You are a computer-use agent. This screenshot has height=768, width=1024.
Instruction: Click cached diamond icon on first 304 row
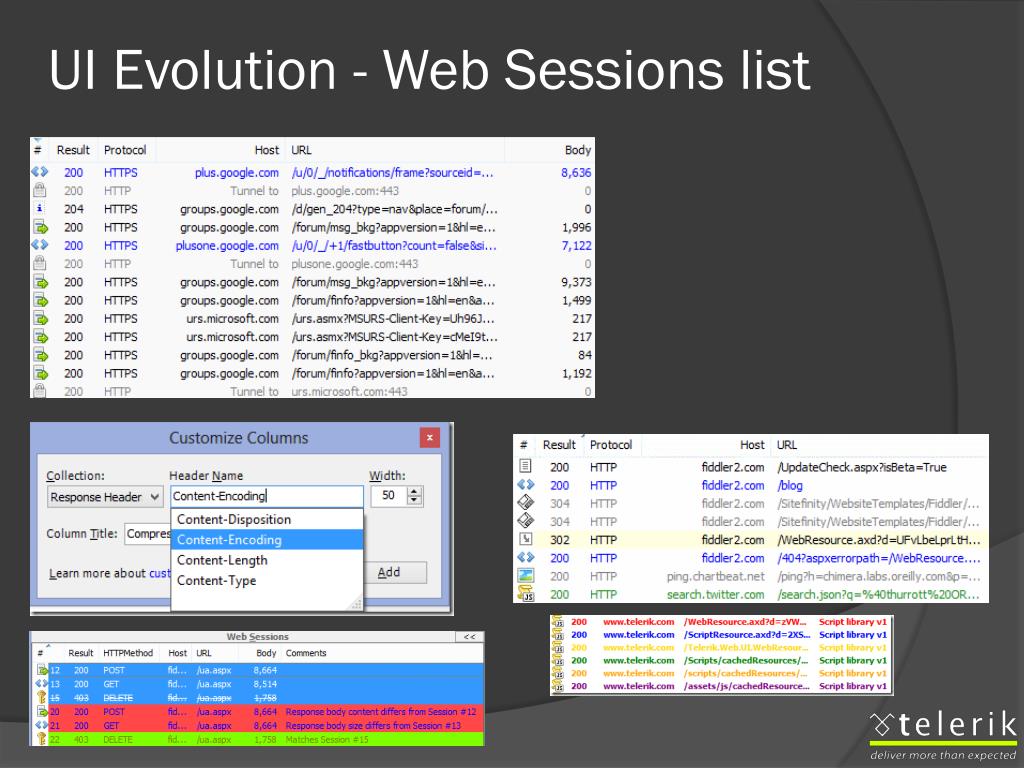[x=526, y=503]
